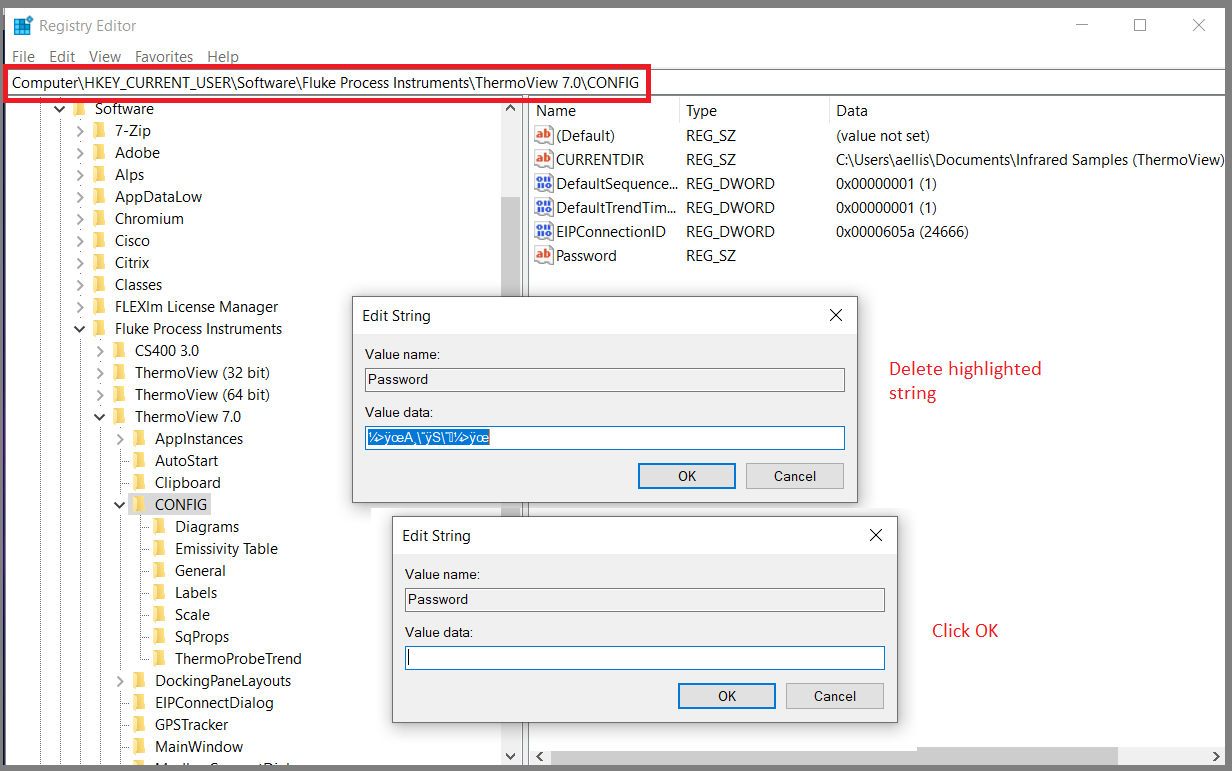The width and height of the screenshot is (1232, 771).
Task: Open the File menu
Action: [23, 57]
